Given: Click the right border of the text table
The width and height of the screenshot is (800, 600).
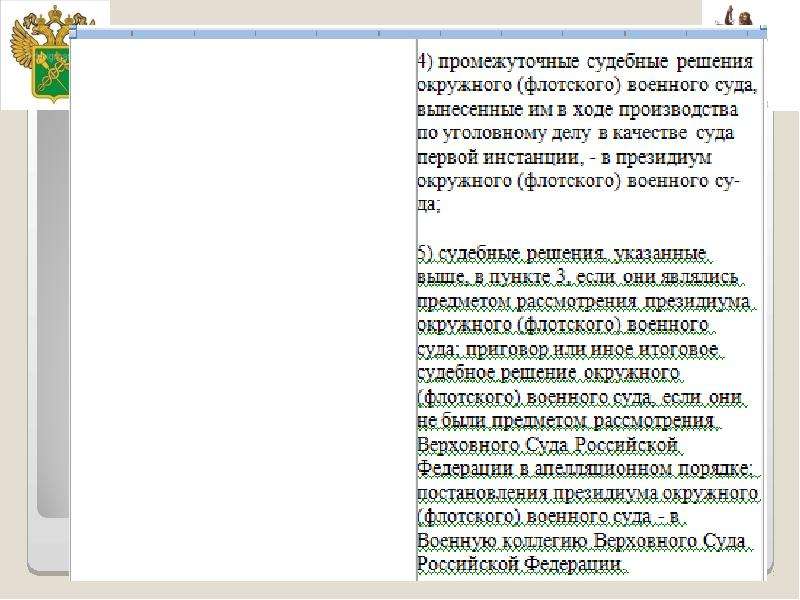Looking at the screenshot, I should 764,310.
